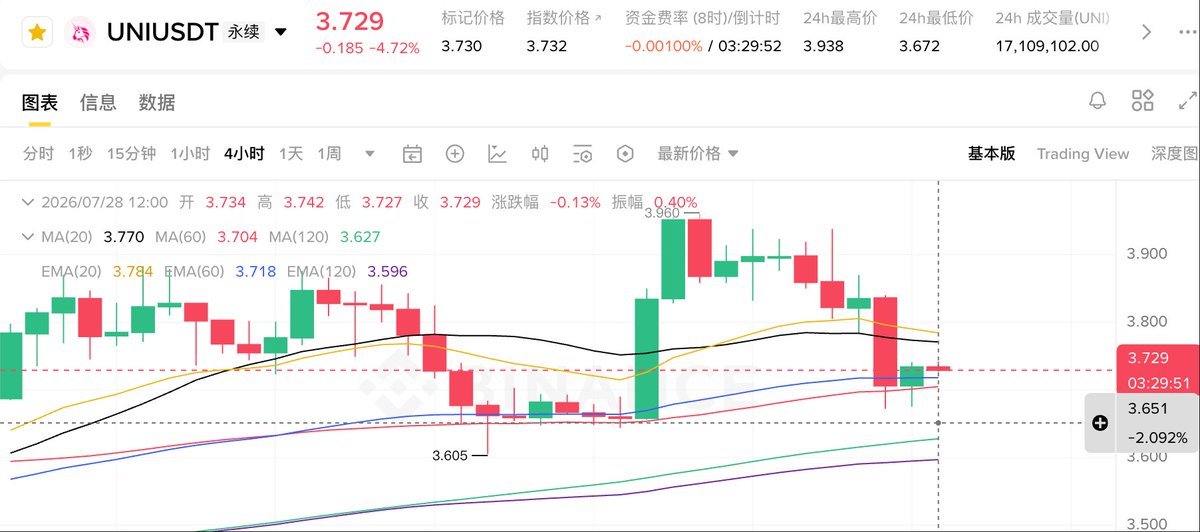Switch to 深度图 depth chart

tap(1174, 154)
